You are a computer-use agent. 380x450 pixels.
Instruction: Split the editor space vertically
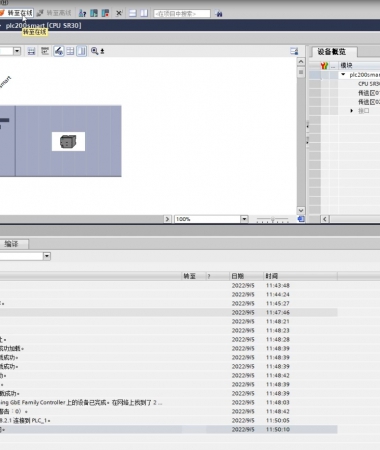pyautogui.click(x=144, y=13)
